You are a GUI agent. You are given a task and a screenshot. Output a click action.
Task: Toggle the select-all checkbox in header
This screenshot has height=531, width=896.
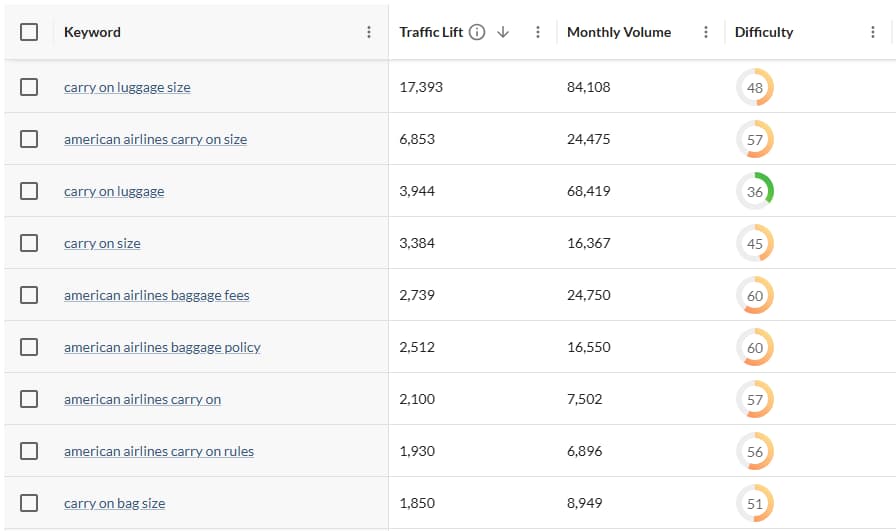29,32
